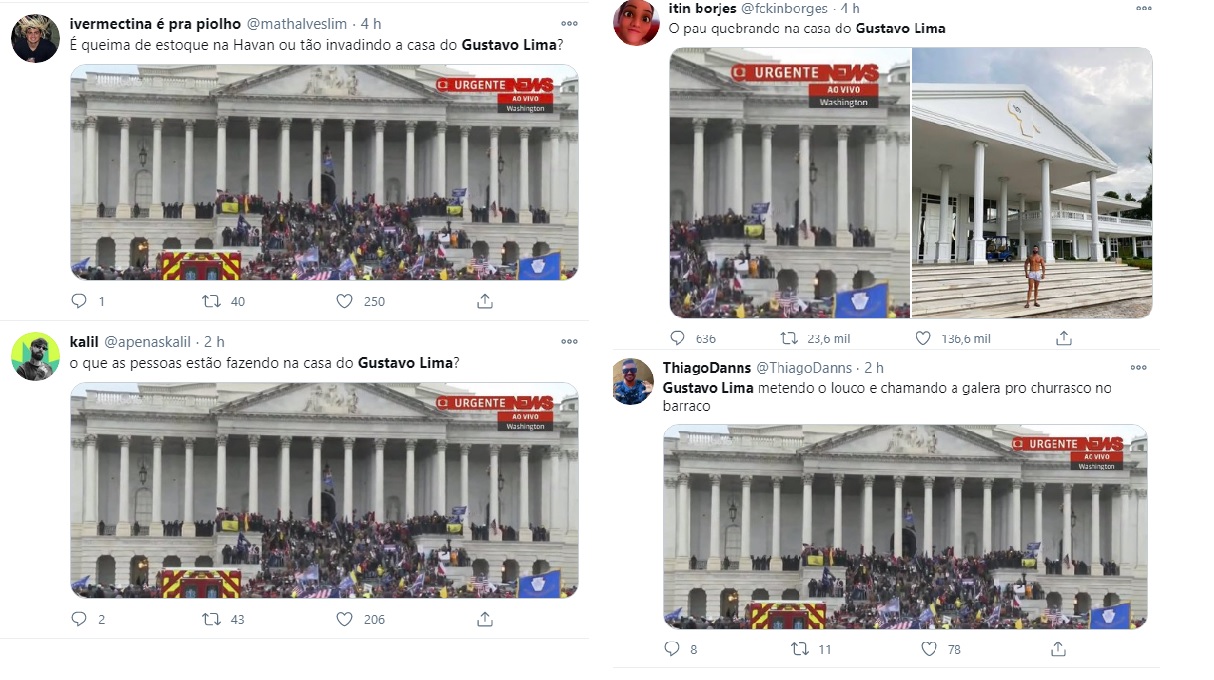Retweet the ivermectina é pra piolho tweet
The width and height of the screenshot is (1214, 680).
pos(211,300)
